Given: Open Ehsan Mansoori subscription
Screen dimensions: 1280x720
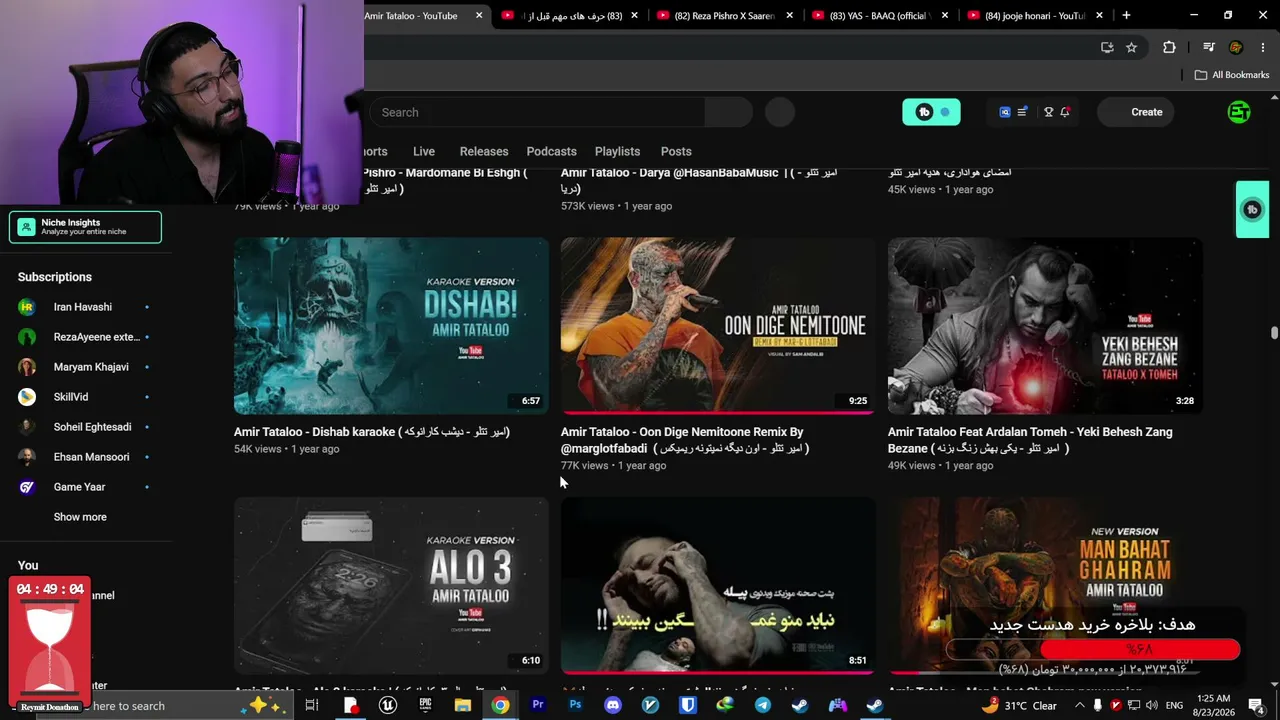Looking at the screenshot, I should 84,457.
